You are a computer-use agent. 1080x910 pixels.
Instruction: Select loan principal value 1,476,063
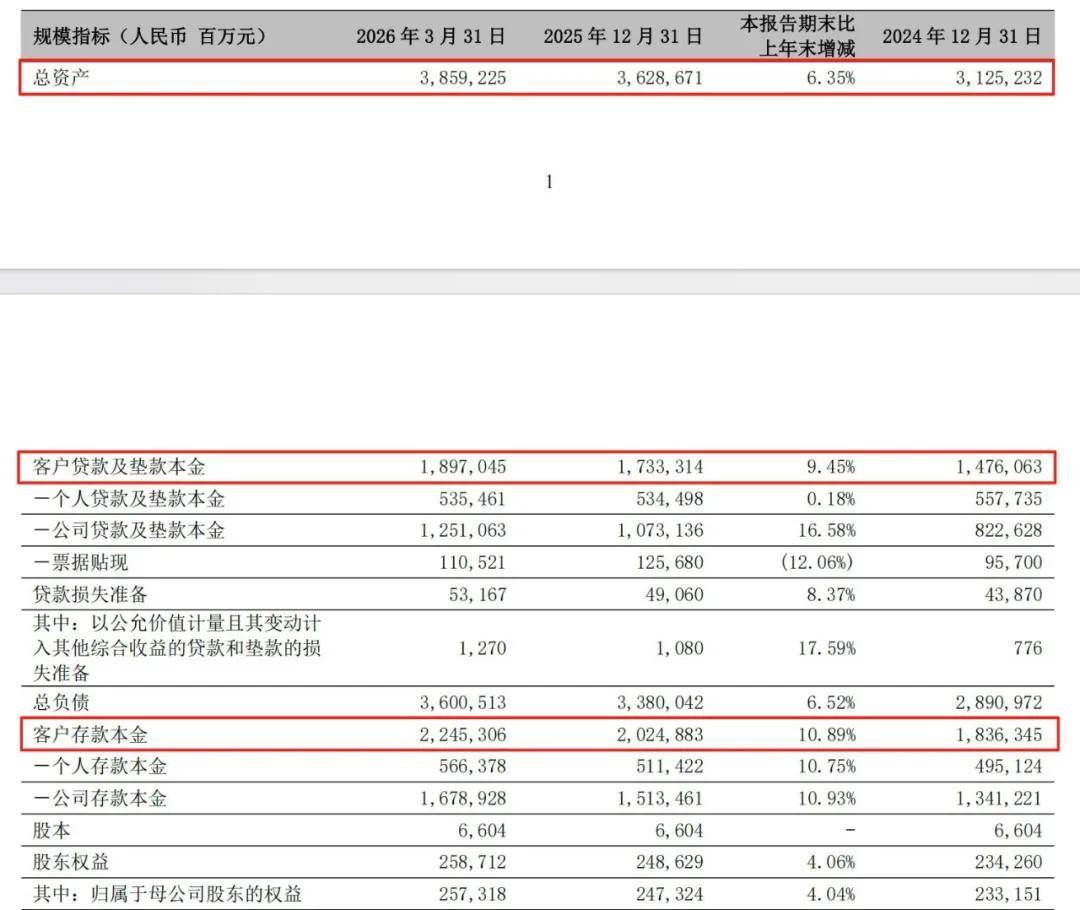(x=999, y=467)
